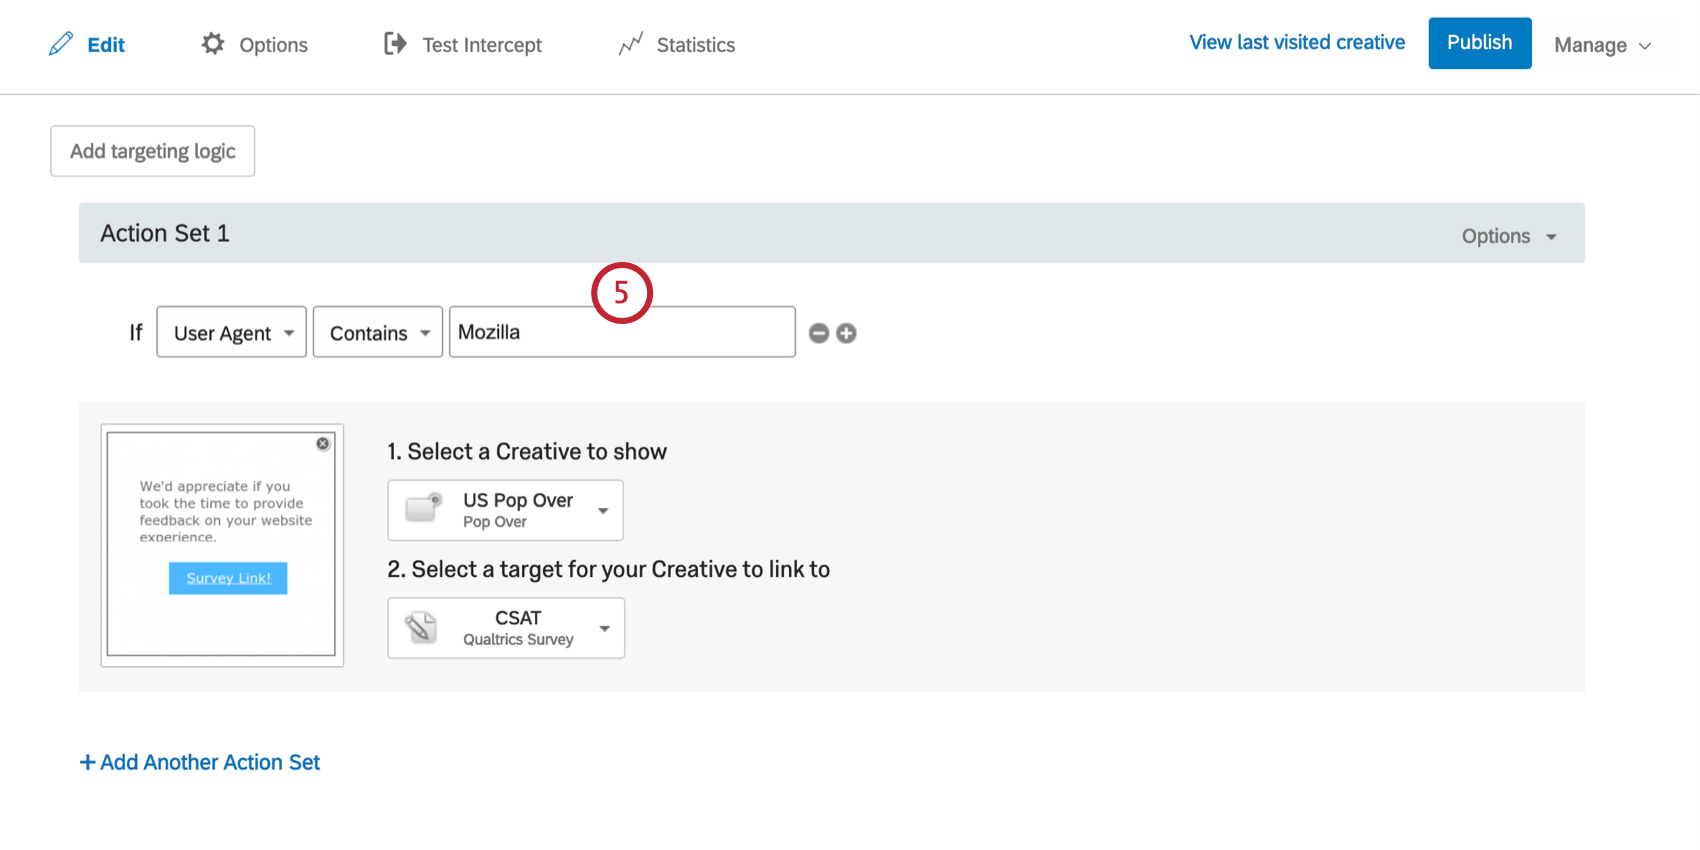
Task: Click the Options gear icon
Action: [213, 44]
